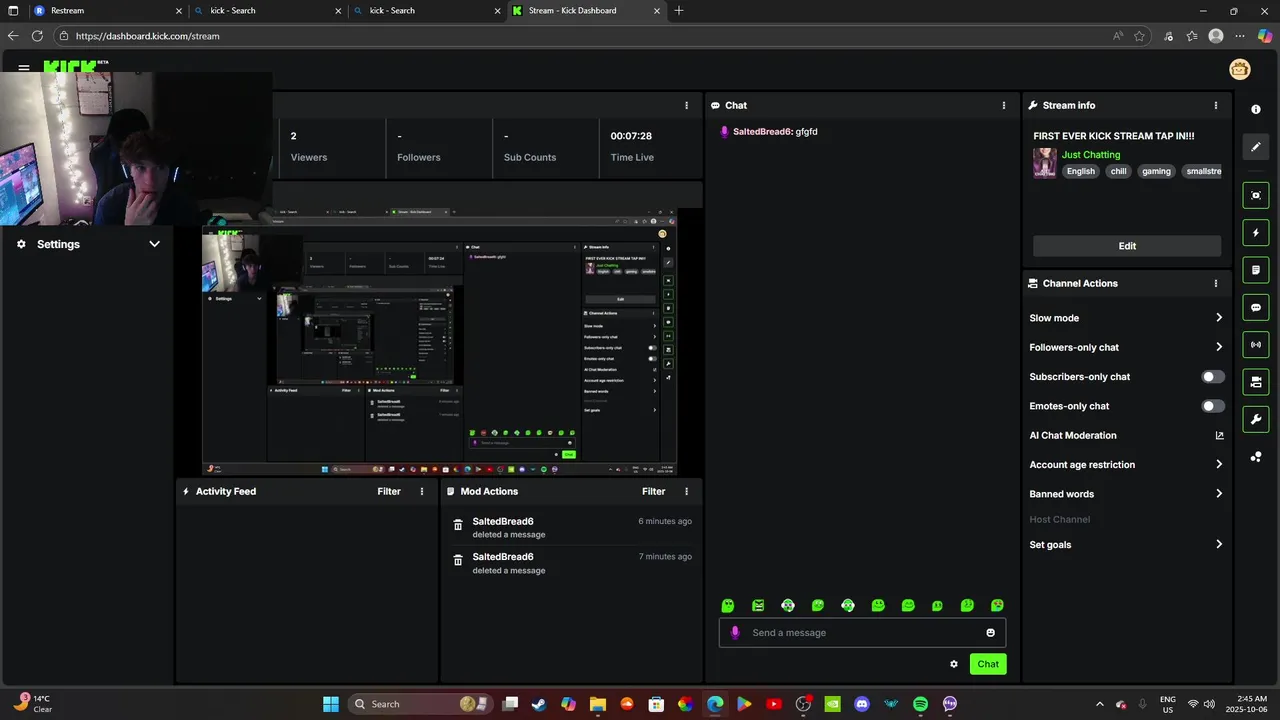Click the profile avatar at top right
This screenshot has width=1280, height=720.
click(1240, 69)
